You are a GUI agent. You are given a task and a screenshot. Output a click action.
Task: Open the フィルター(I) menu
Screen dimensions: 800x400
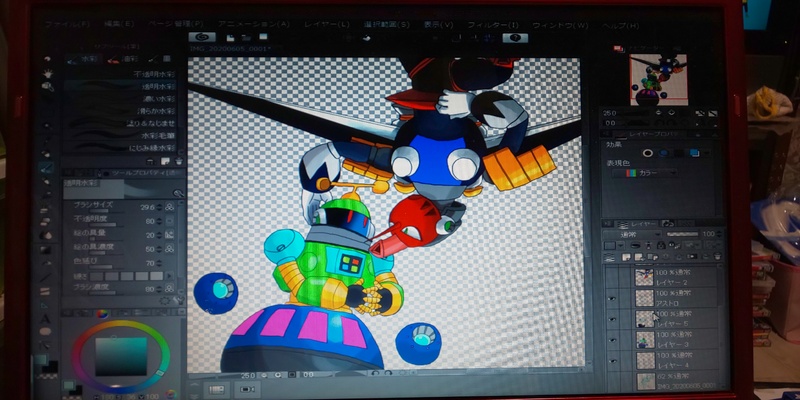coord(493,24)
